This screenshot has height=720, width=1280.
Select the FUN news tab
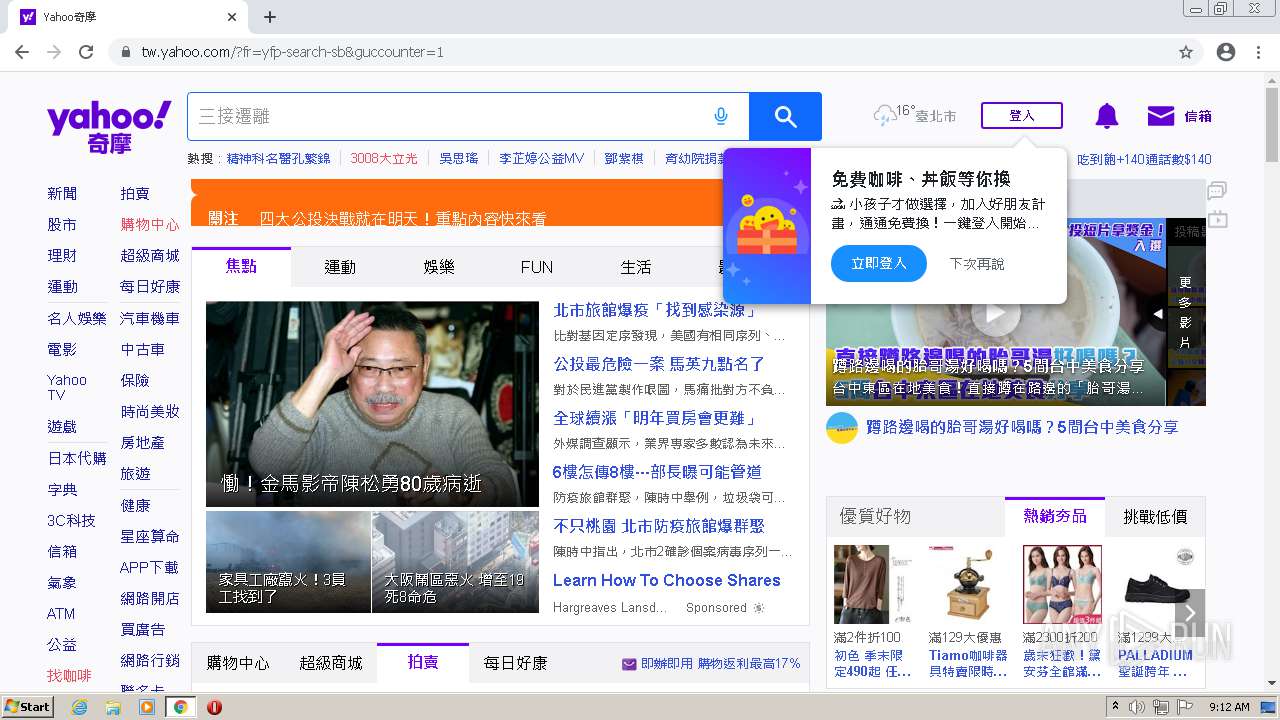pos(537,267)
